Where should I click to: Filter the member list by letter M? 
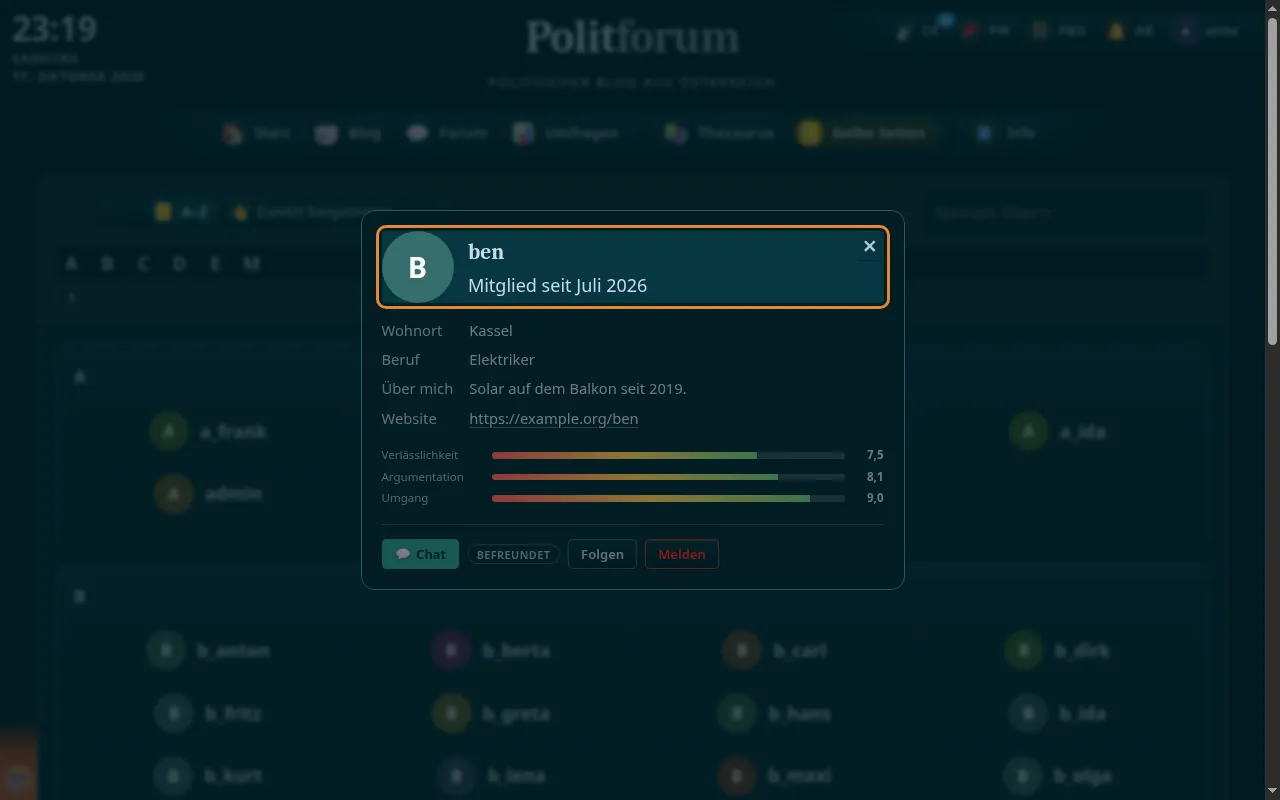(x=251, y=263)
